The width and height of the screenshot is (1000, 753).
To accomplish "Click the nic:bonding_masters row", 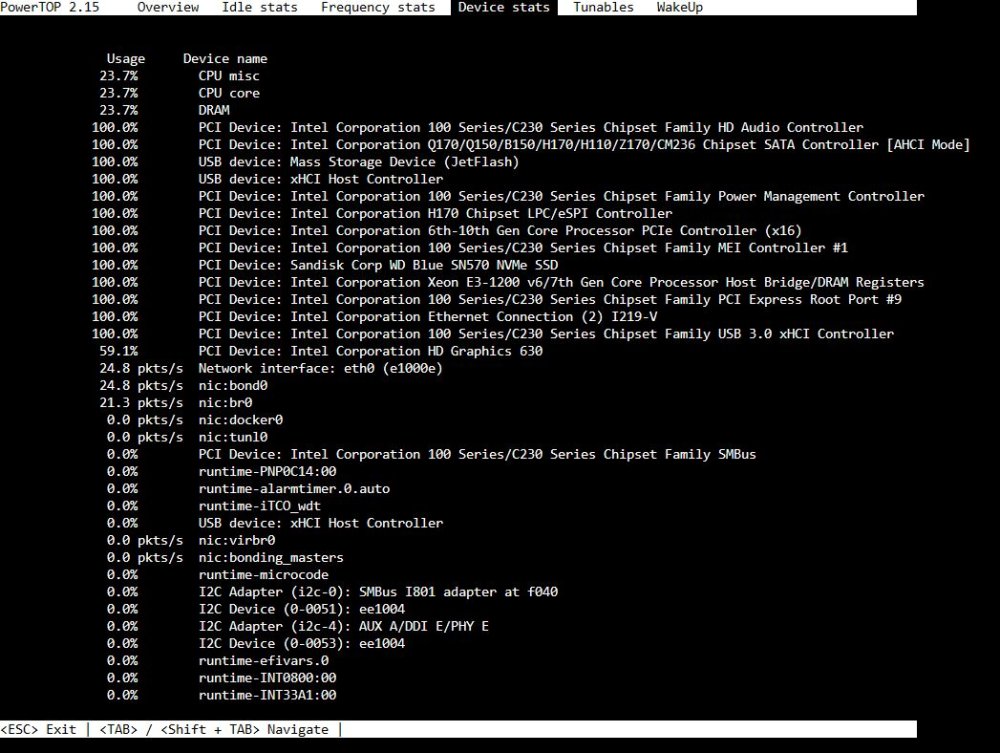I will pos(225,558).
